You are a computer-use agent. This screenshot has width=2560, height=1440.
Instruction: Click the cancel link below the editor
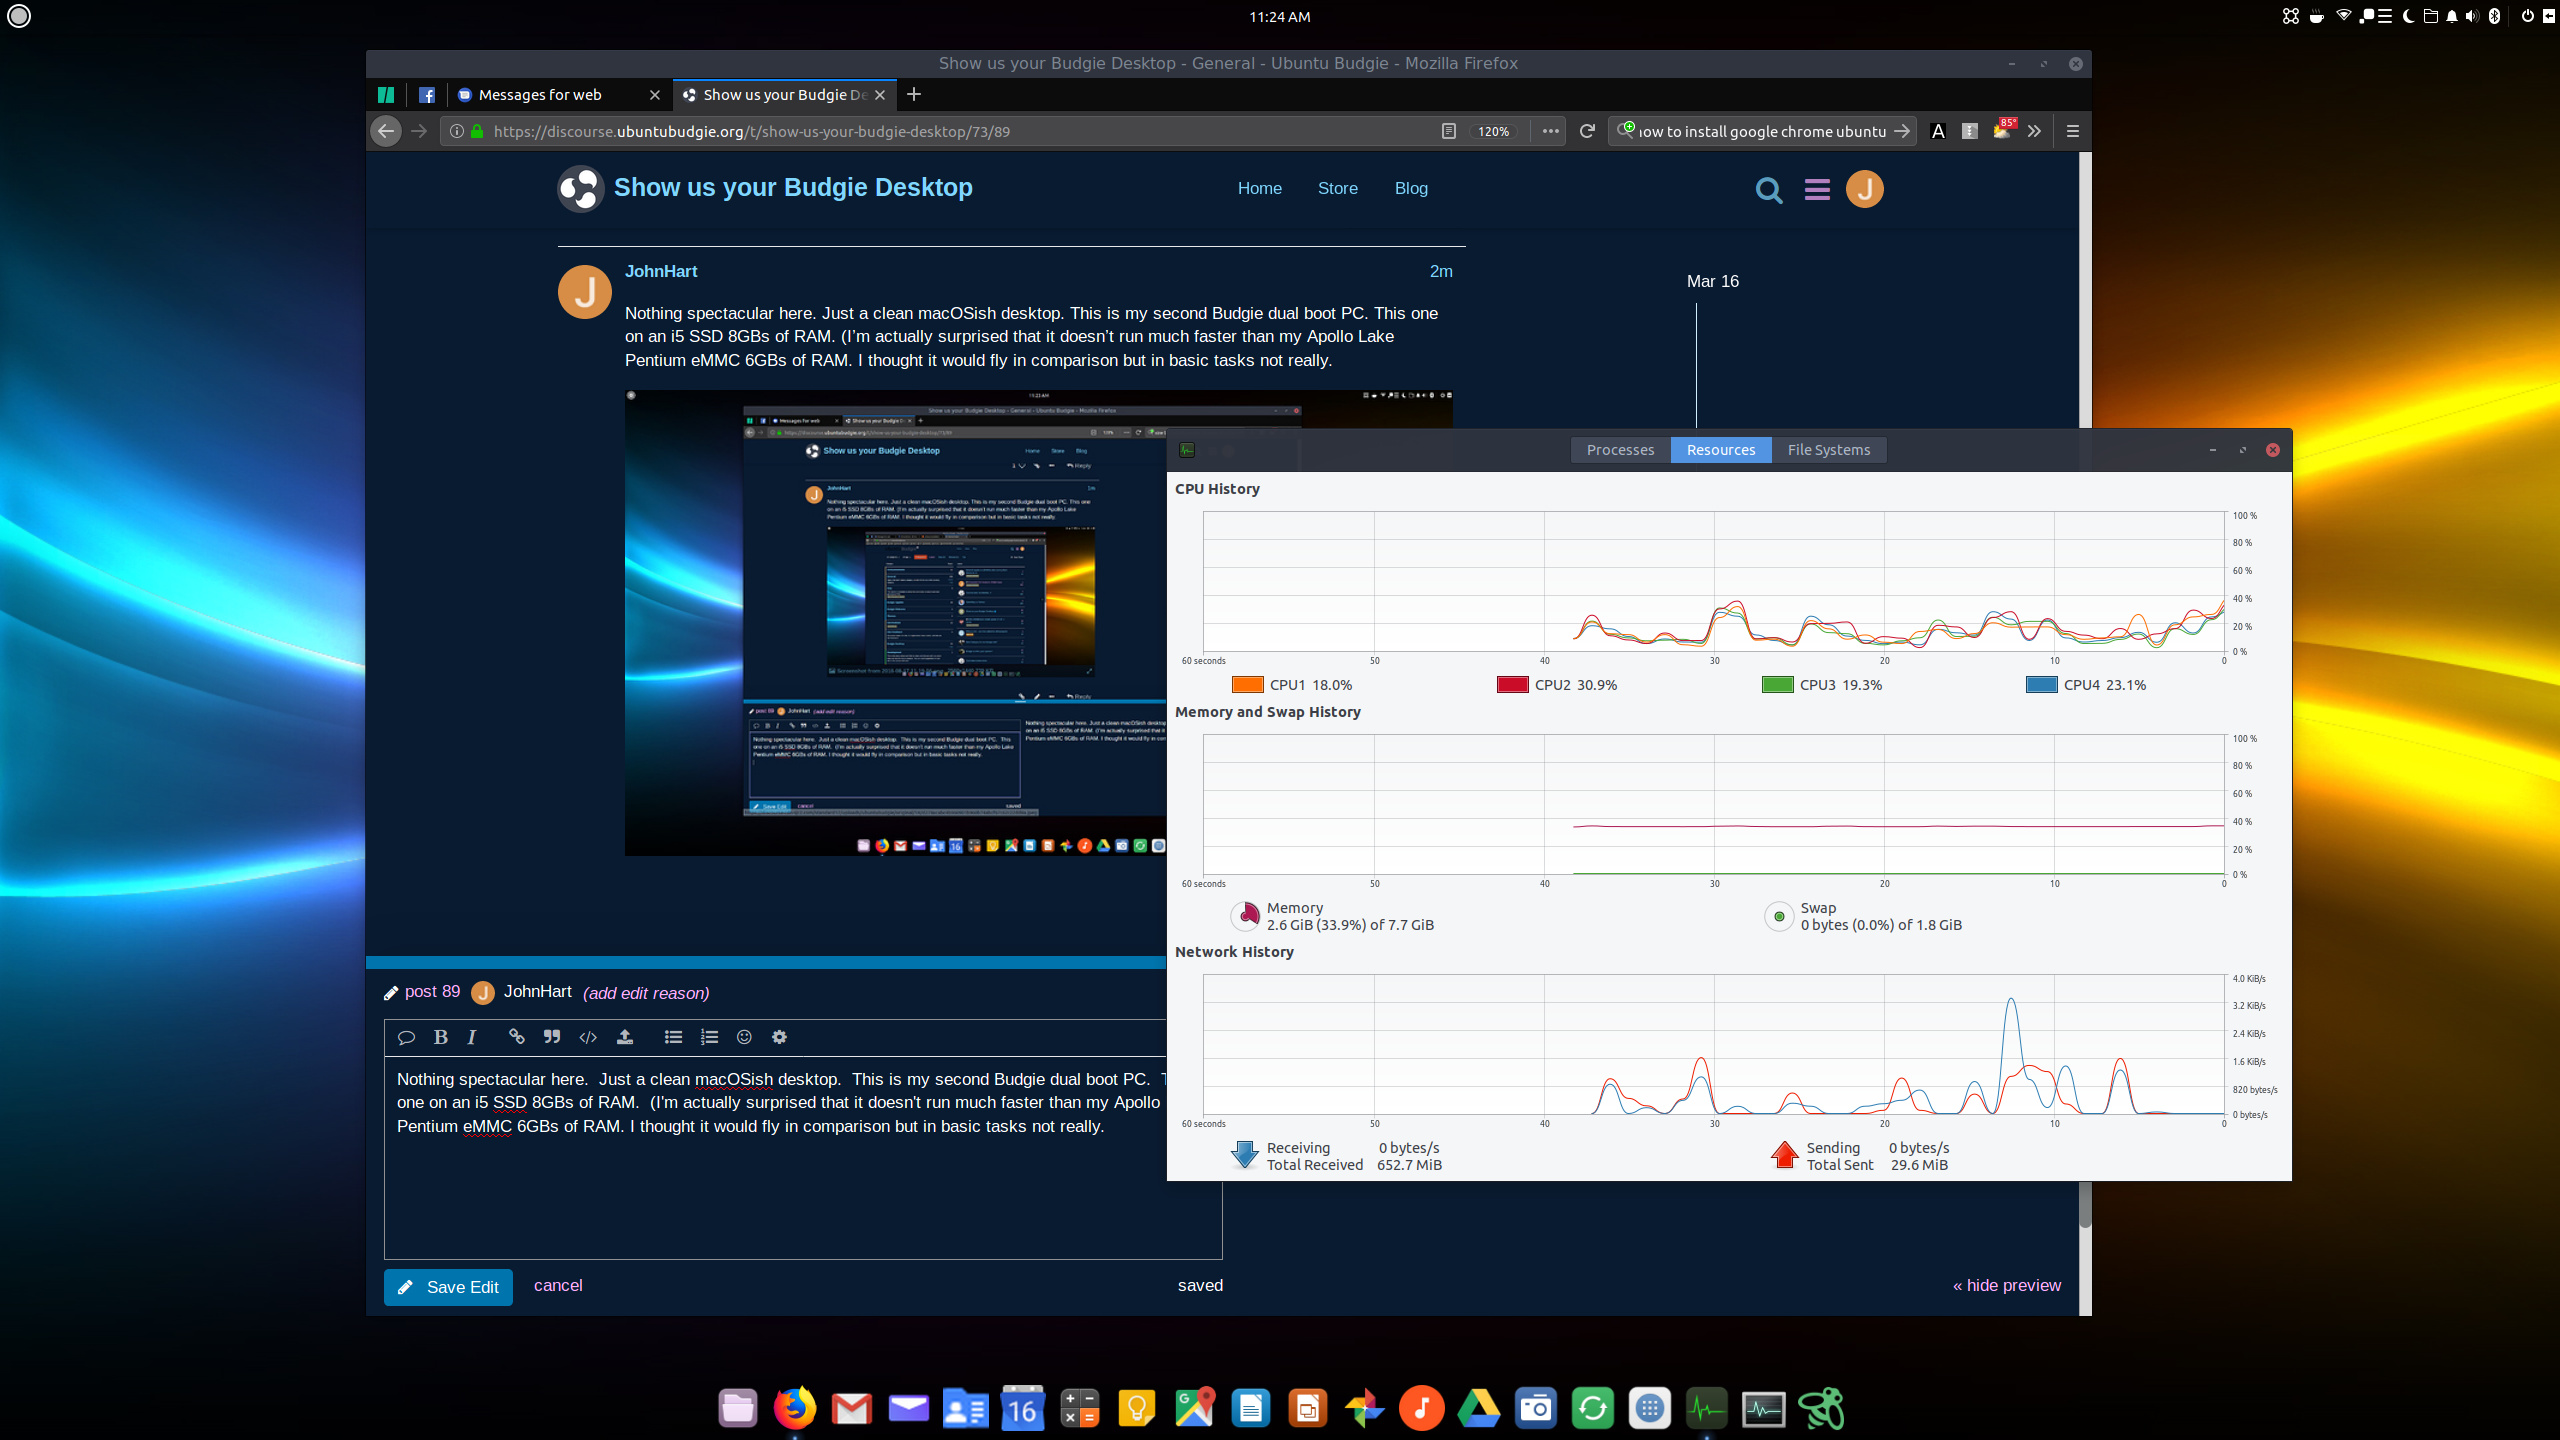pos(557,1285)
